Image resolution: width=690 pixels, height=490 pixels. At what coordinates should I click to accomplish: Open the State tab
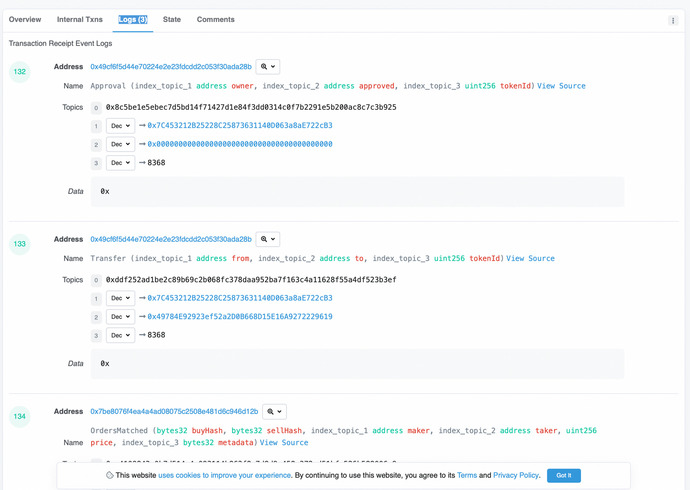pyautogui.click(x=172, y=19)
